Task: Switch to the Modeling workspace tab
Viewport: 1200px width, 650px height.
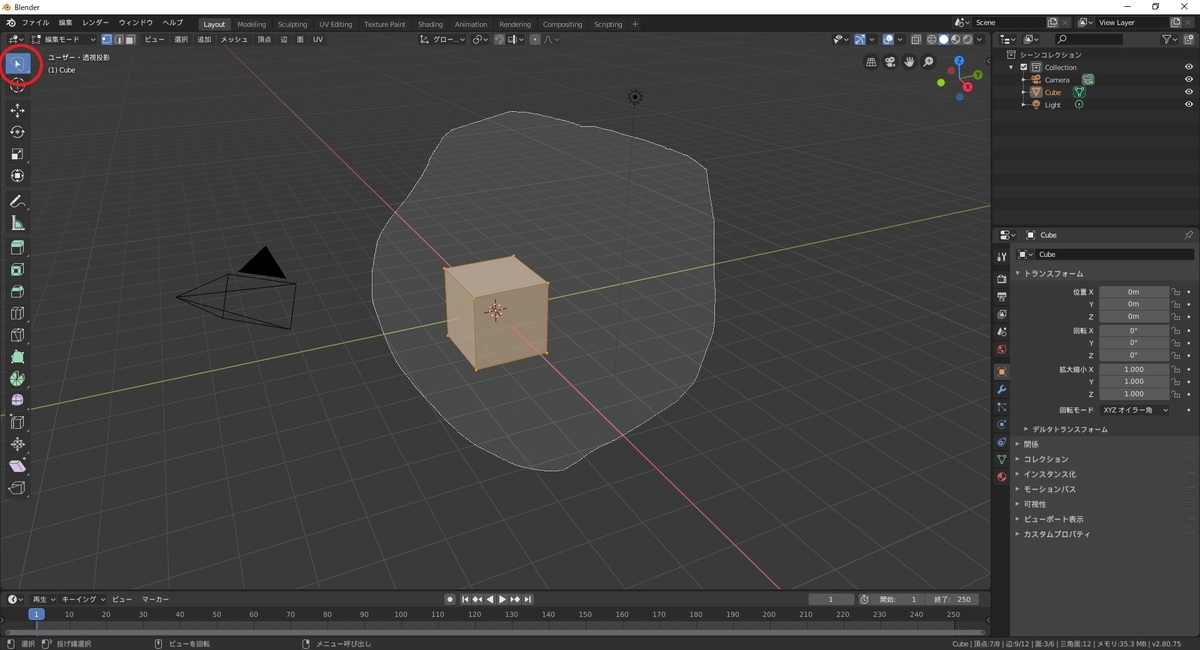Action: click(251, 24)
